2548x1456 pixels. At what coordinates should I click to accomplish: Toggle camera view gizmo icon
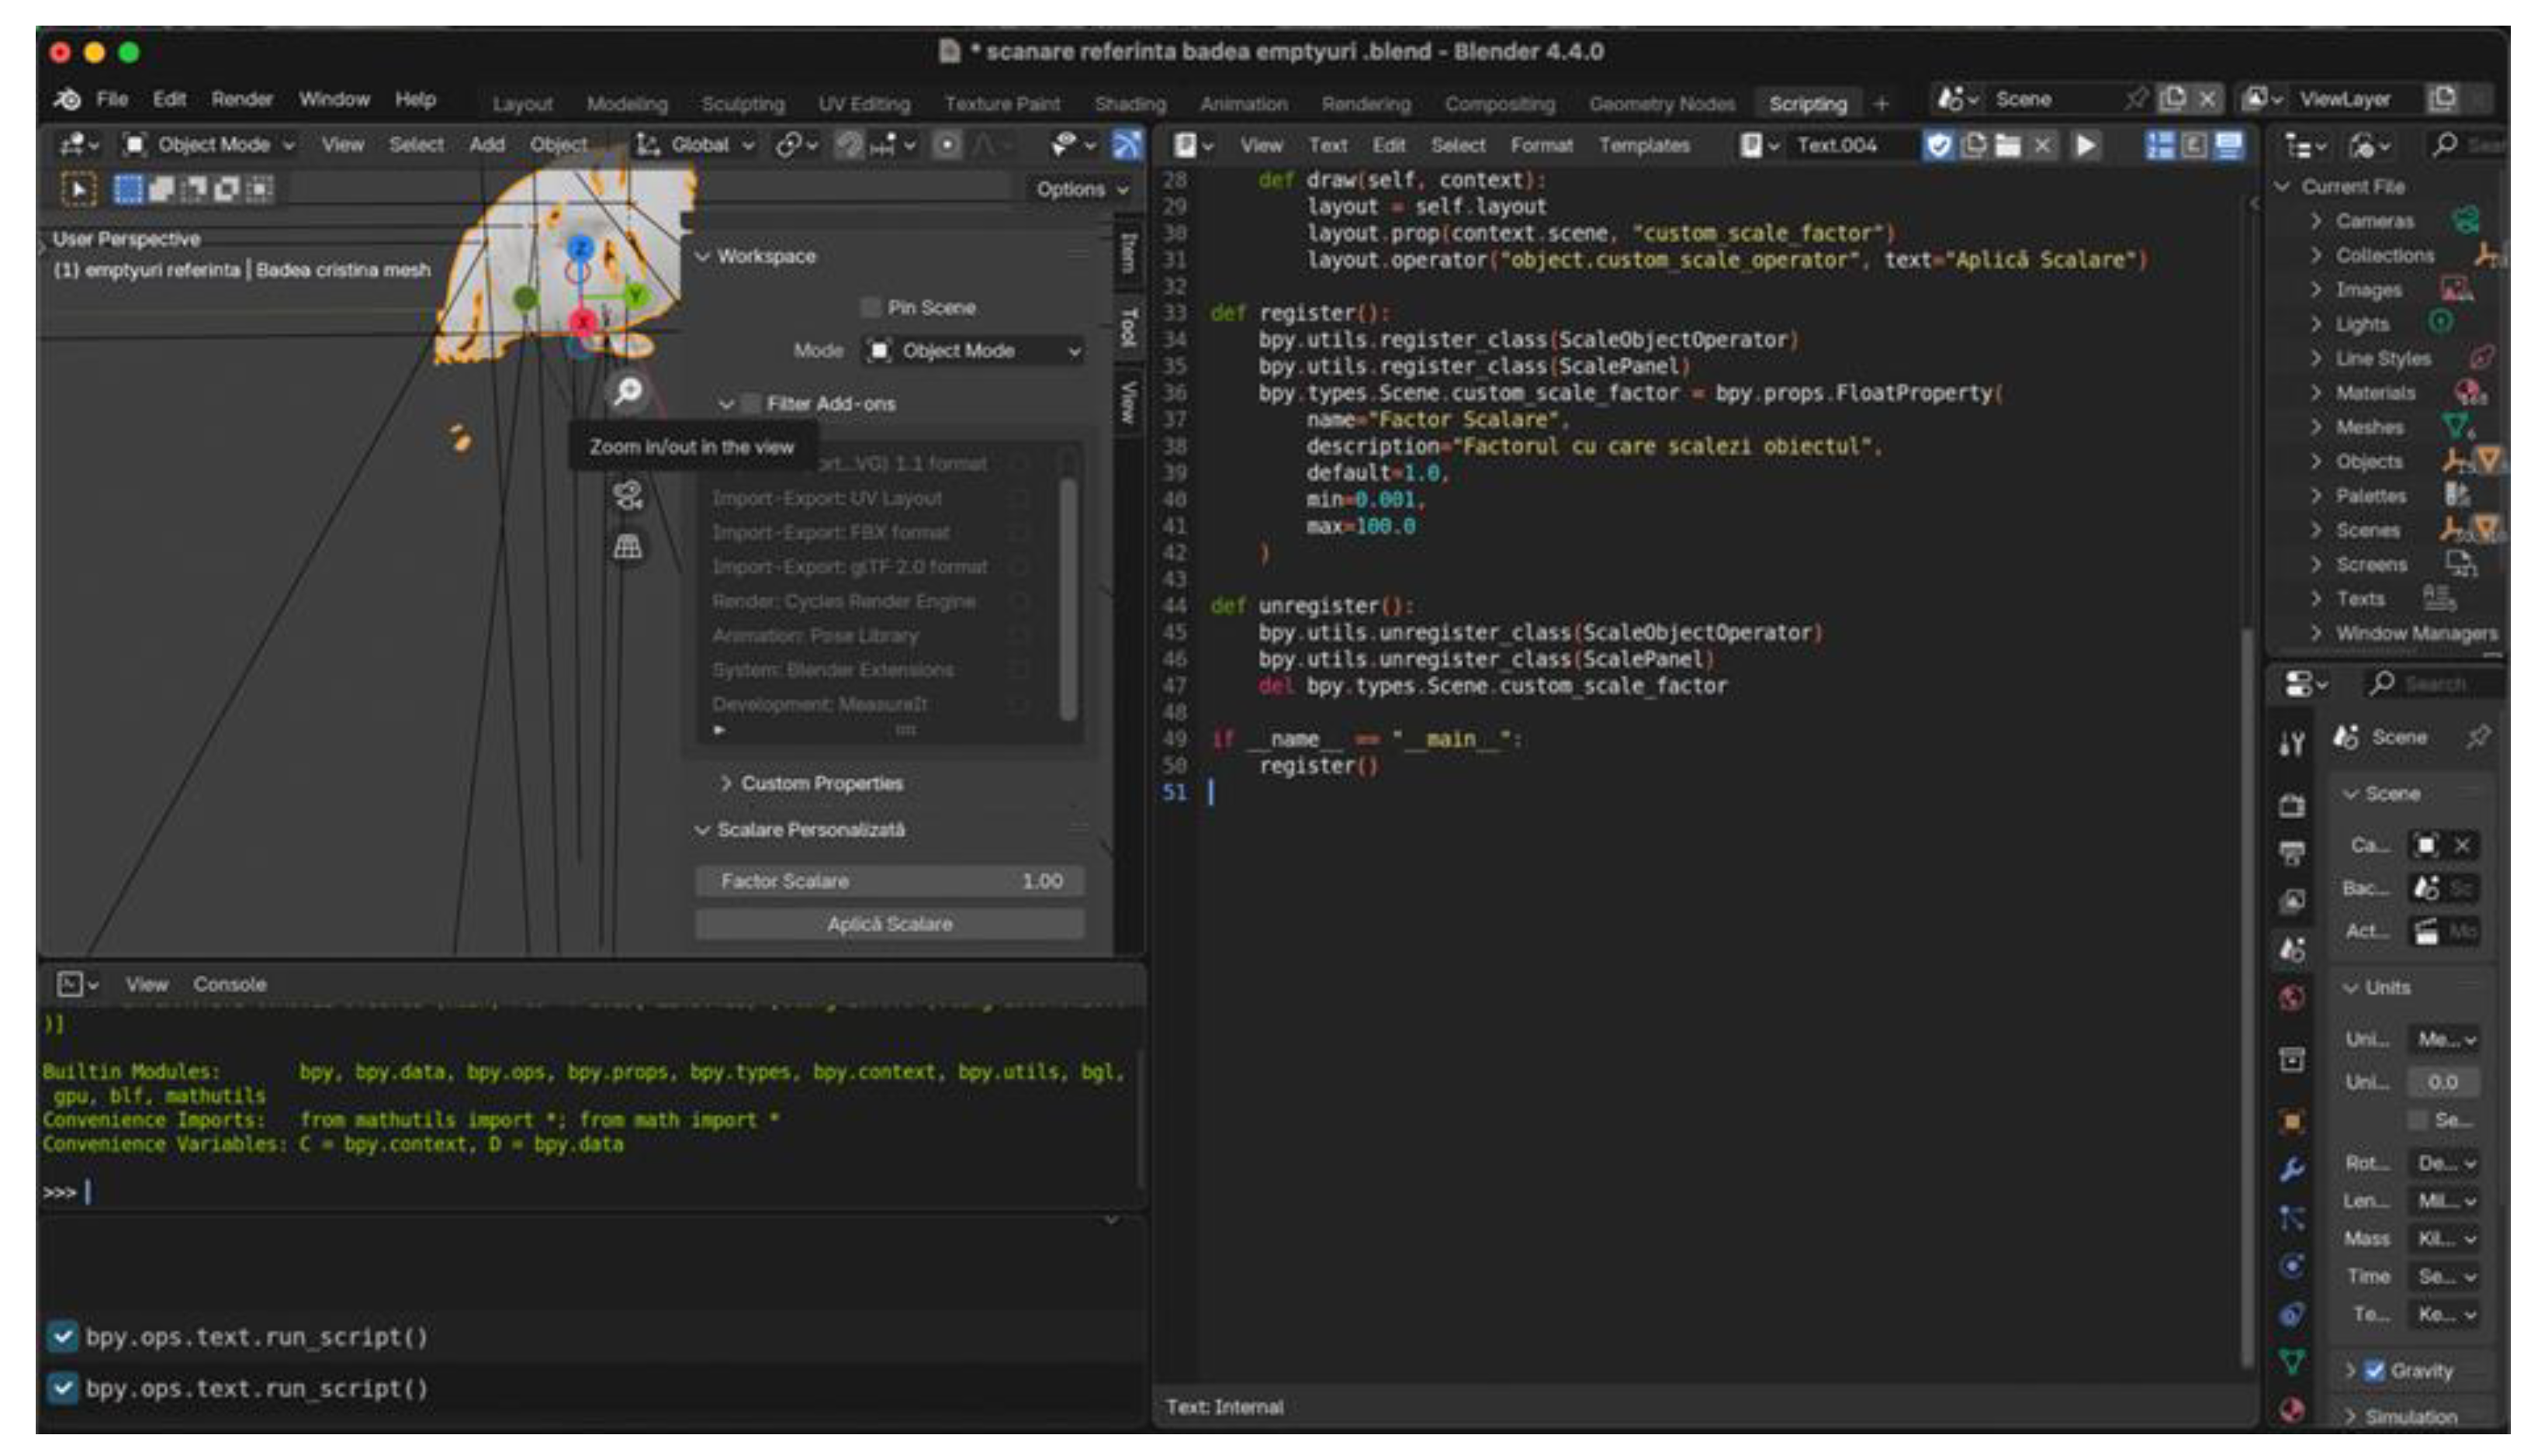(628, 495)
